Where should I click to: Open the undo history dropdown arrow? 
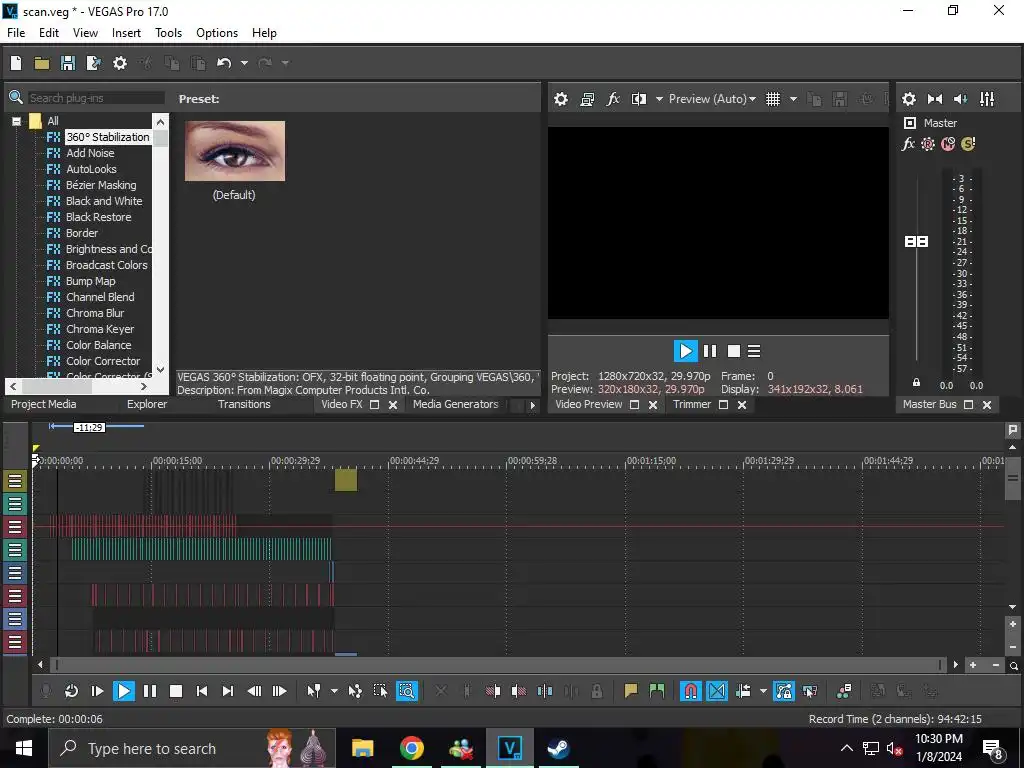[x=244, y=63]
